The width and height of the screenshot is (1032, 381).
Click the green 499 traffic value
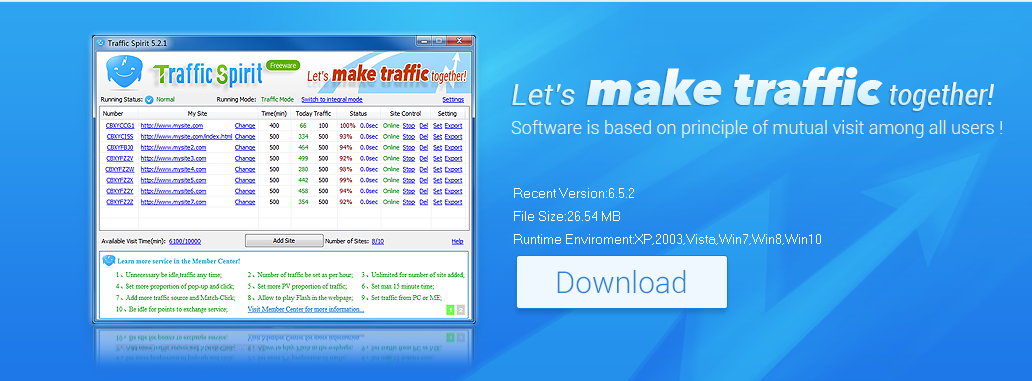tap(303, 158)
